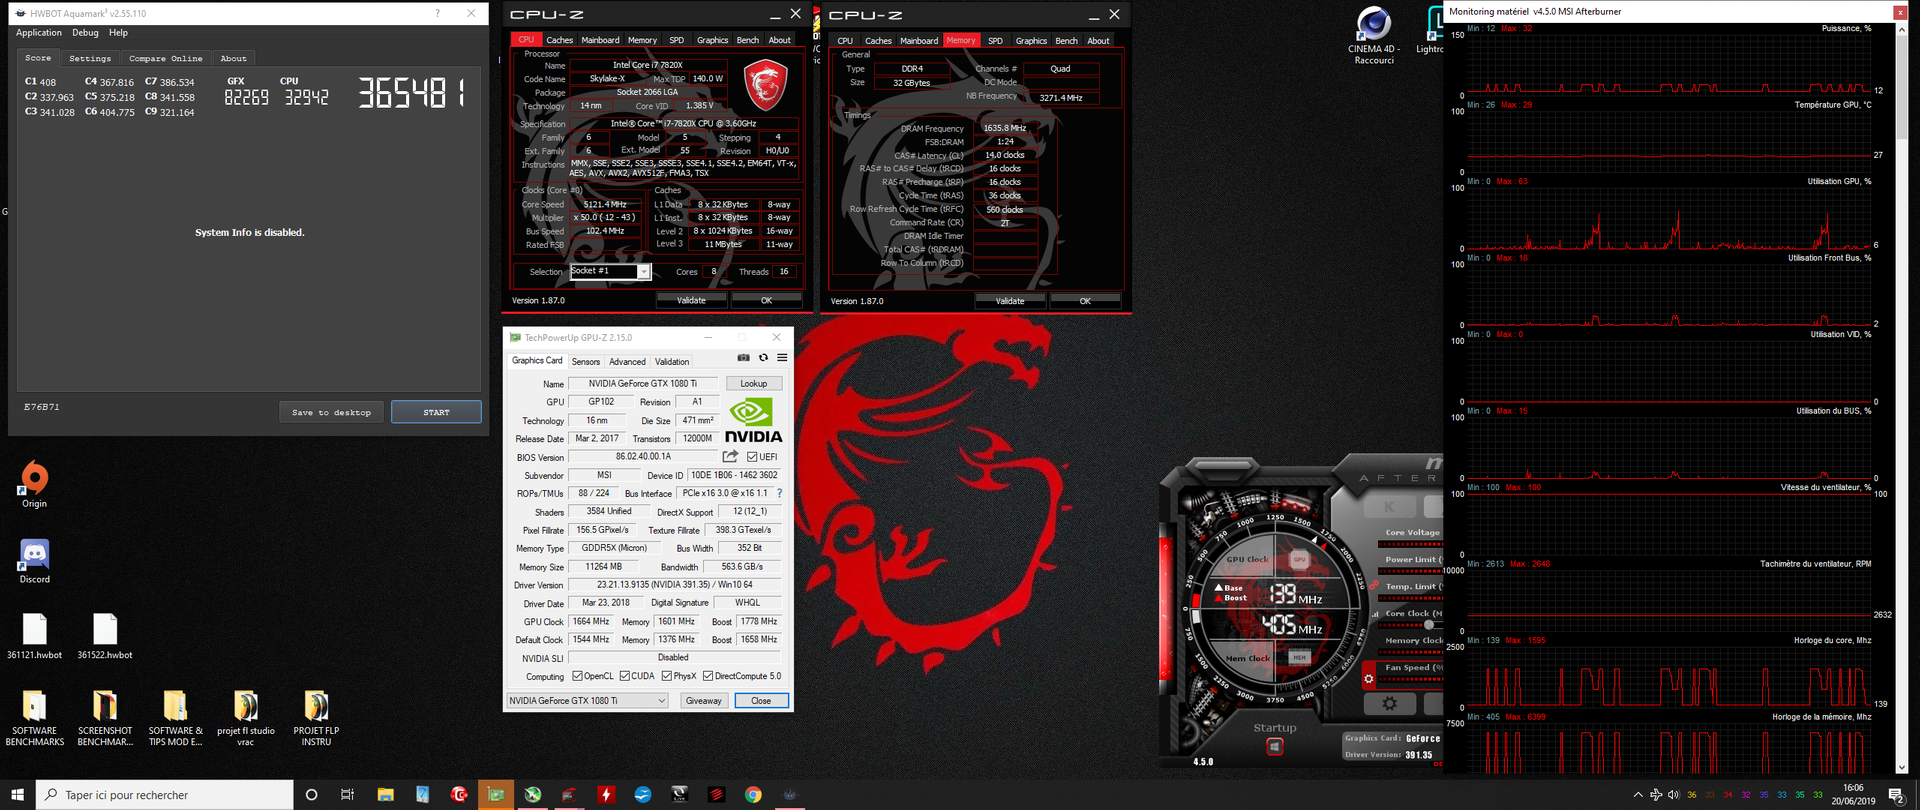Screen dimensions: 1920x810
Task: Take GPU-Z screenshot with camera icon
Action: pos(743,358)
